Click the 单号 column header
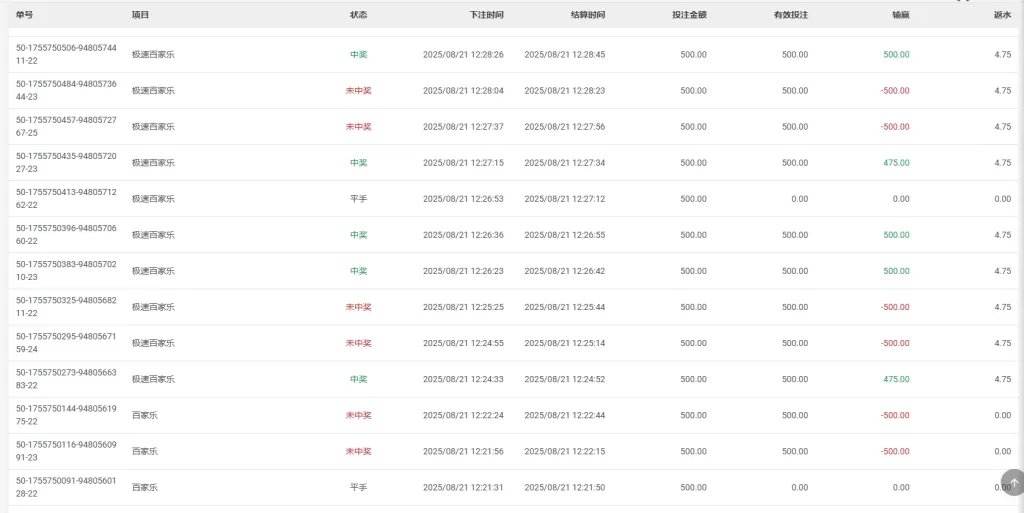This screenshot has width=1024, height=513. point(24,14)
